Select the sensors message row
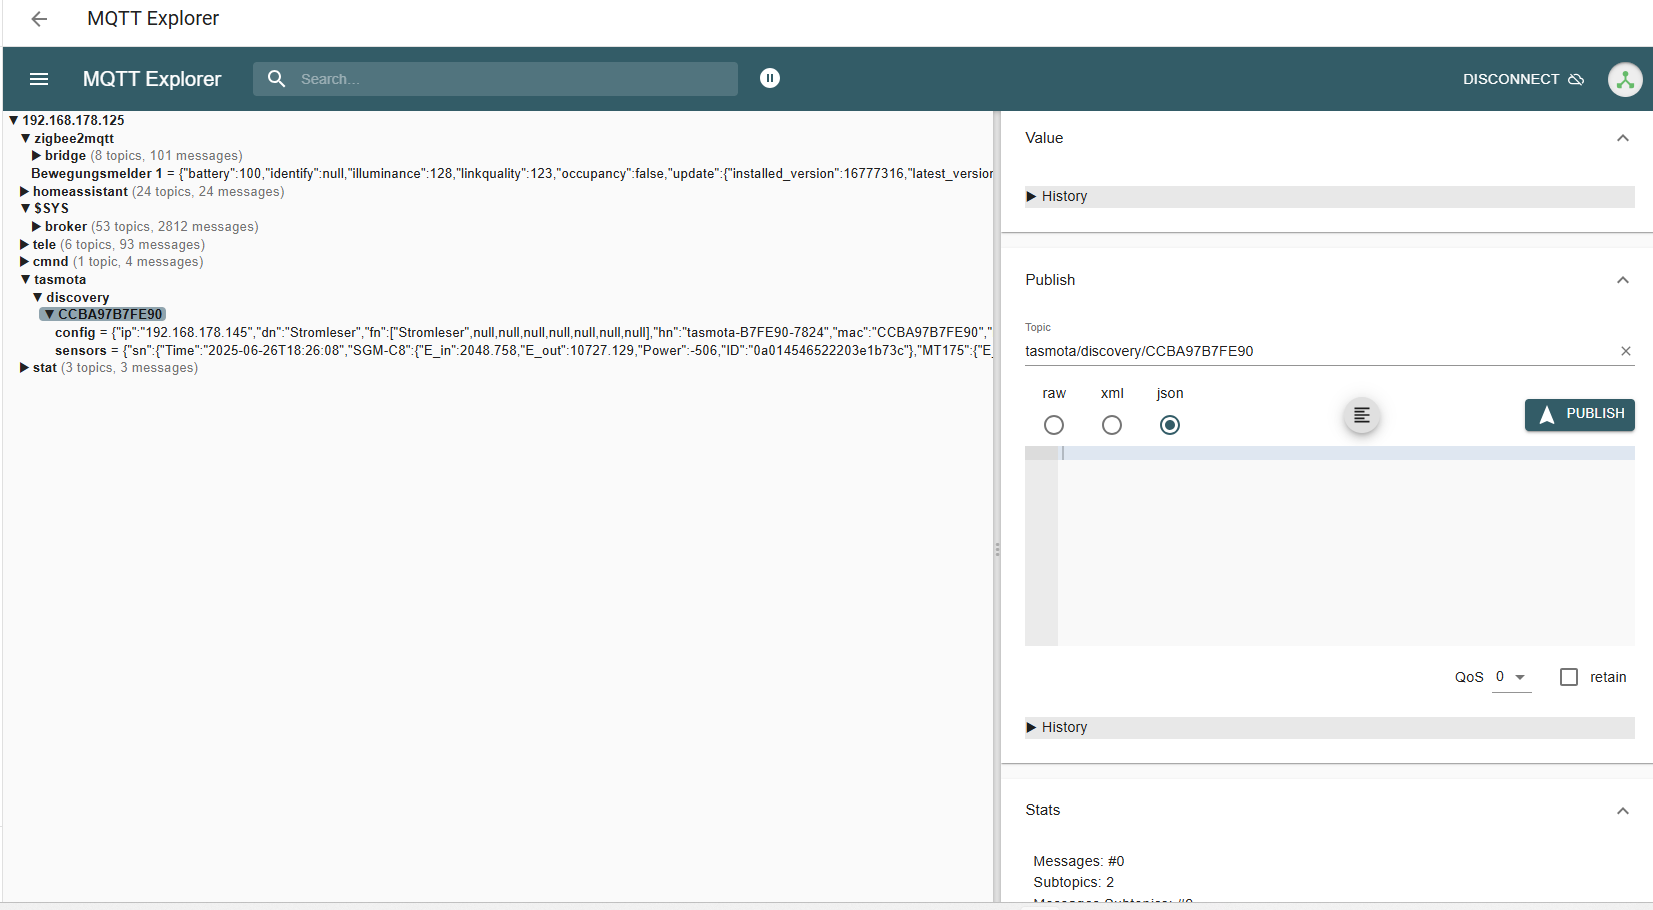This screenshot has width=1653, height=910. (x=523, y=350)
